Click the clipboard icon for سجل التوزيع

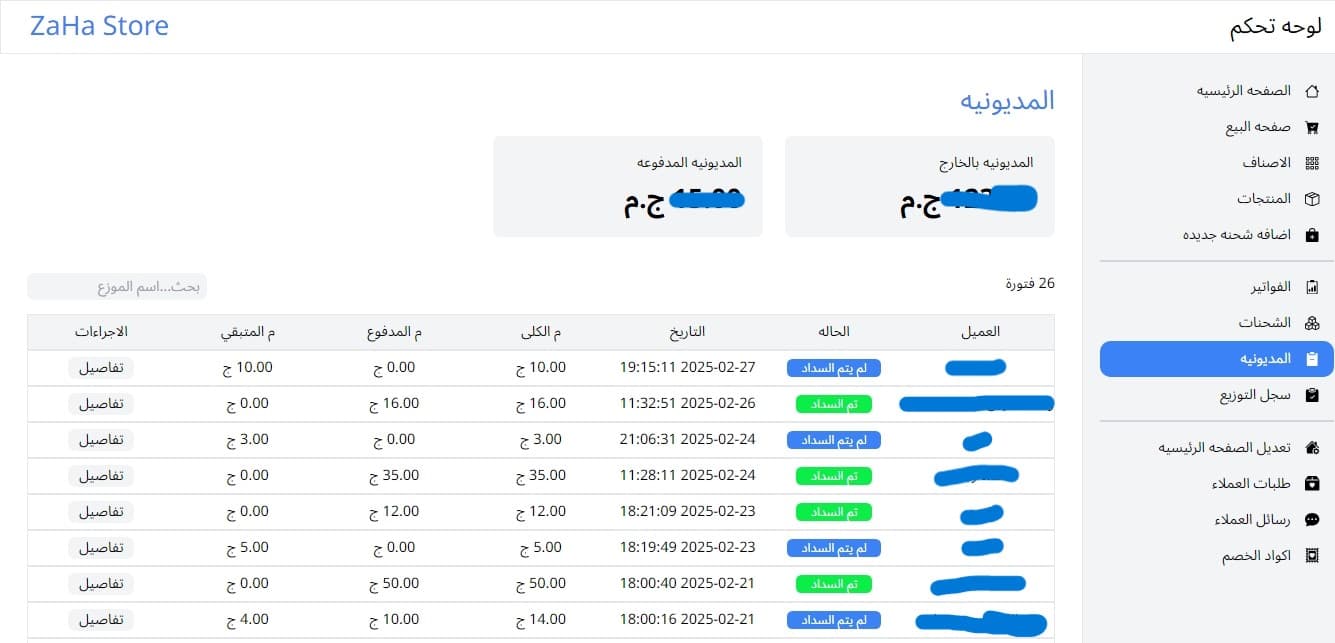click(1313, 395)
